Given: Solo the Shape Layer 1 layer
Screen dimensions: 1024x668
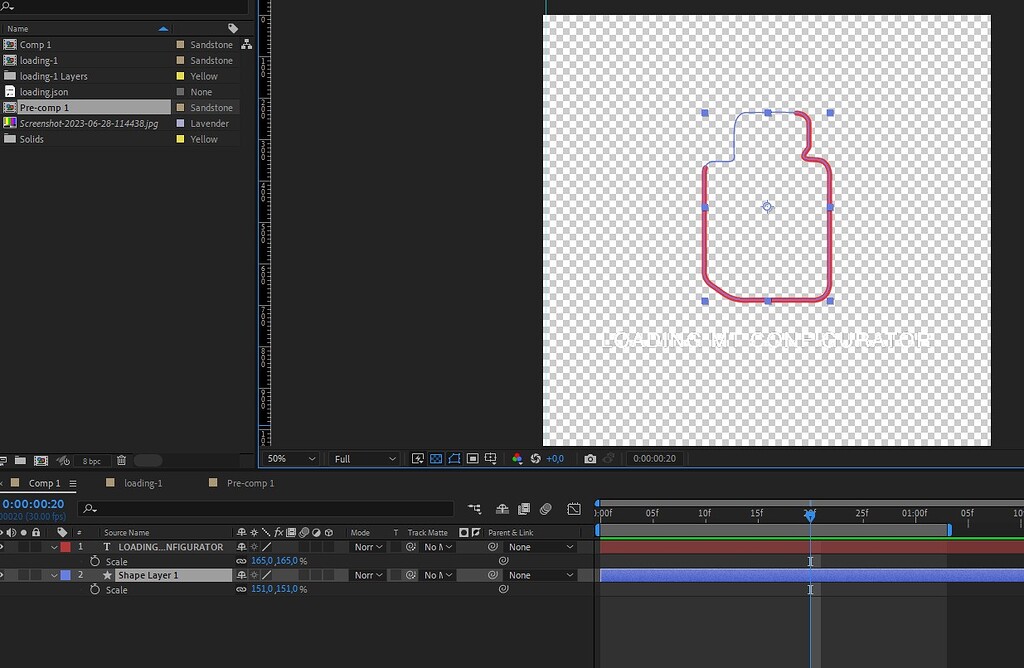Looking at the screenshot, I should click(x=24, y=574).
